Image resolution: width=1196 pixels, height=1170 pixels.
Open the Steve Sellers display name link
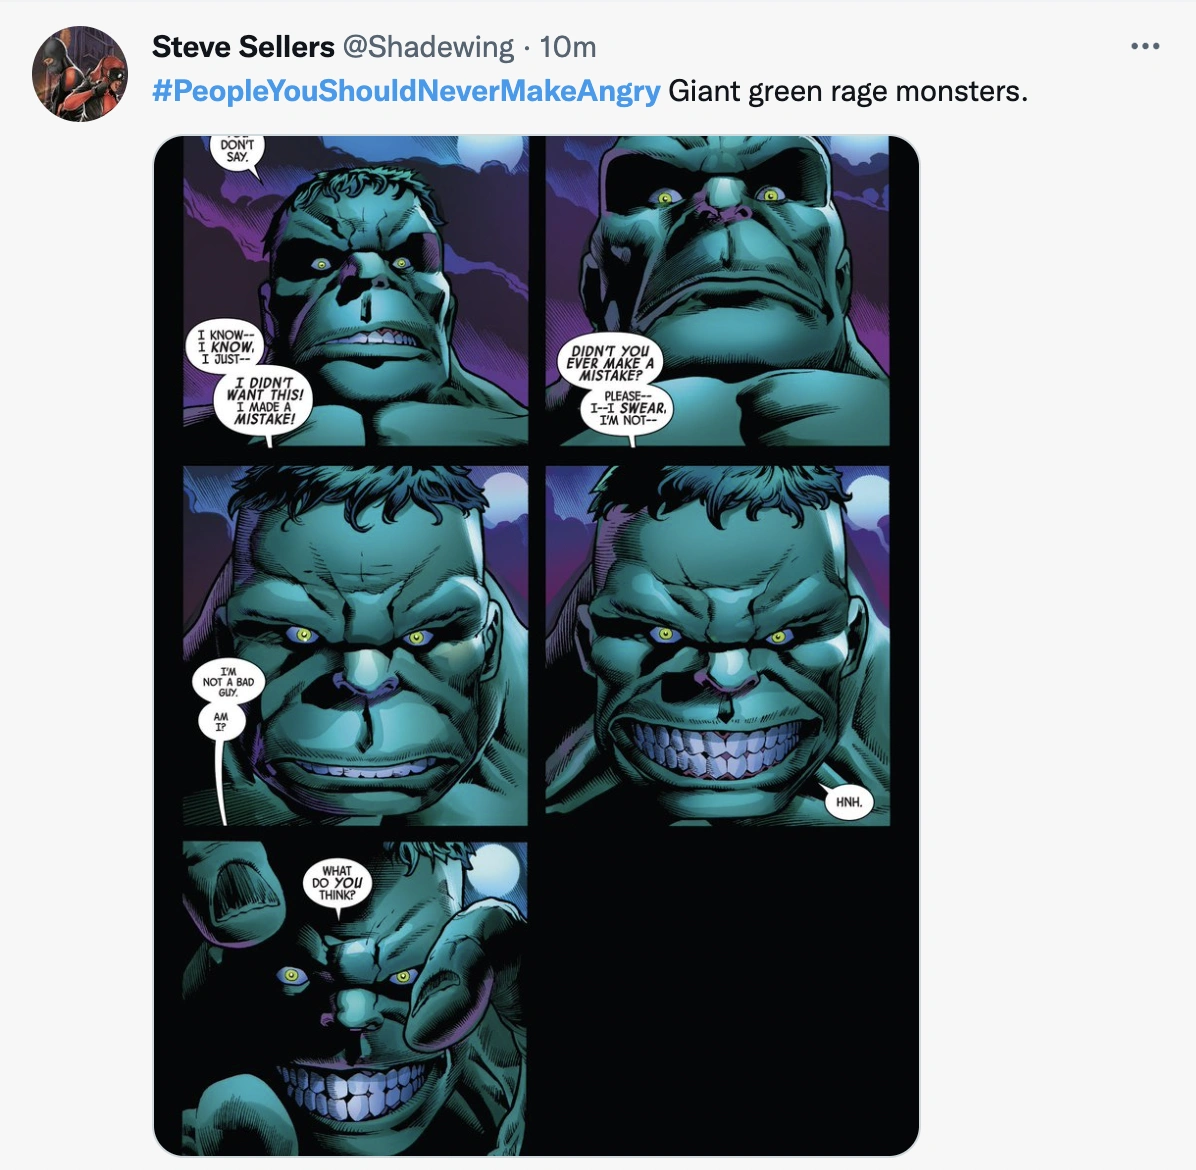[x=243, y=47]
